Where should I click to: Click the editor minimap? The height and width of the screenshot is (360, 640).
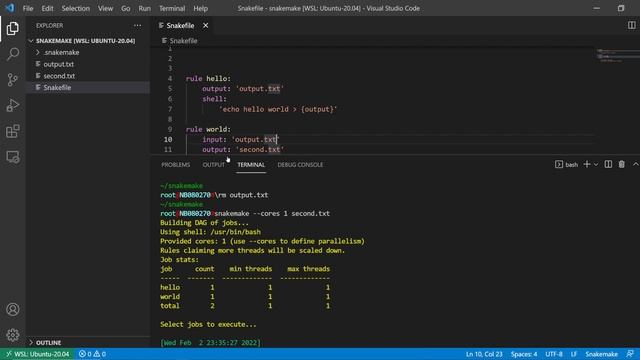[x=616, y=55]
